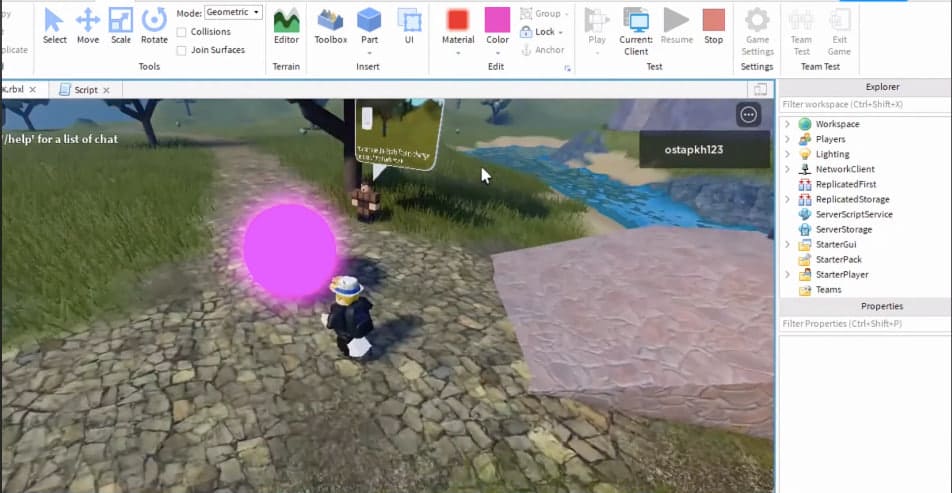The width and height of the screenshot is (952, 493).
Task: Expand the Players tree node
Action: [x=787, y=139]
